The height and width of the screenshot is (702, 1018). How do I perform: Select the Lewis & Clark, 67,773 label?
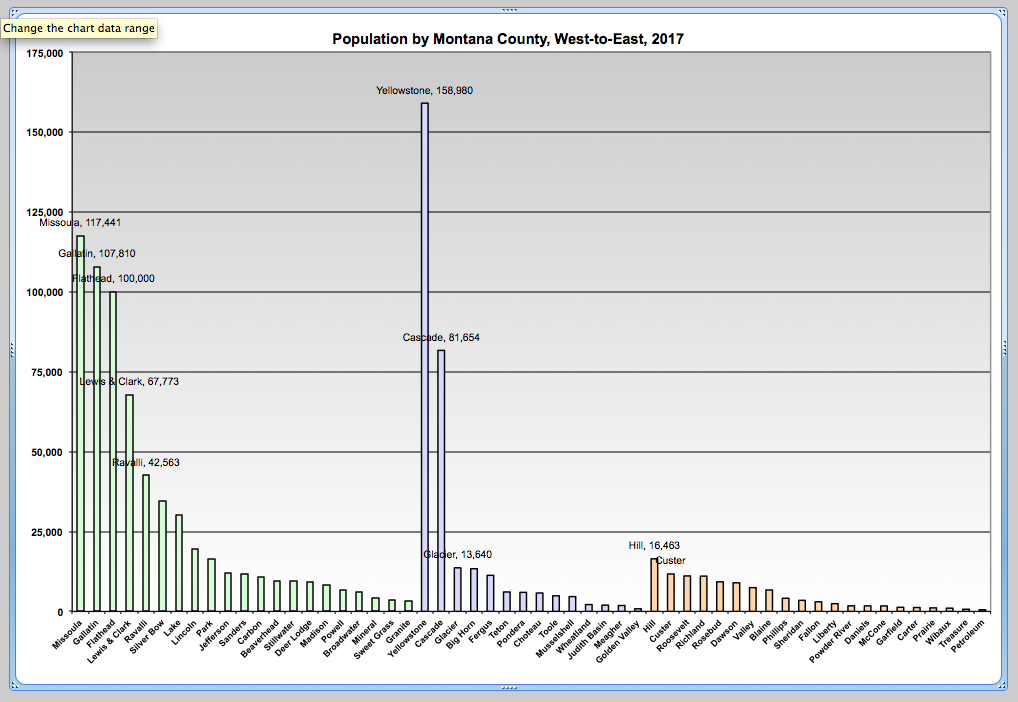coord(128,381)
